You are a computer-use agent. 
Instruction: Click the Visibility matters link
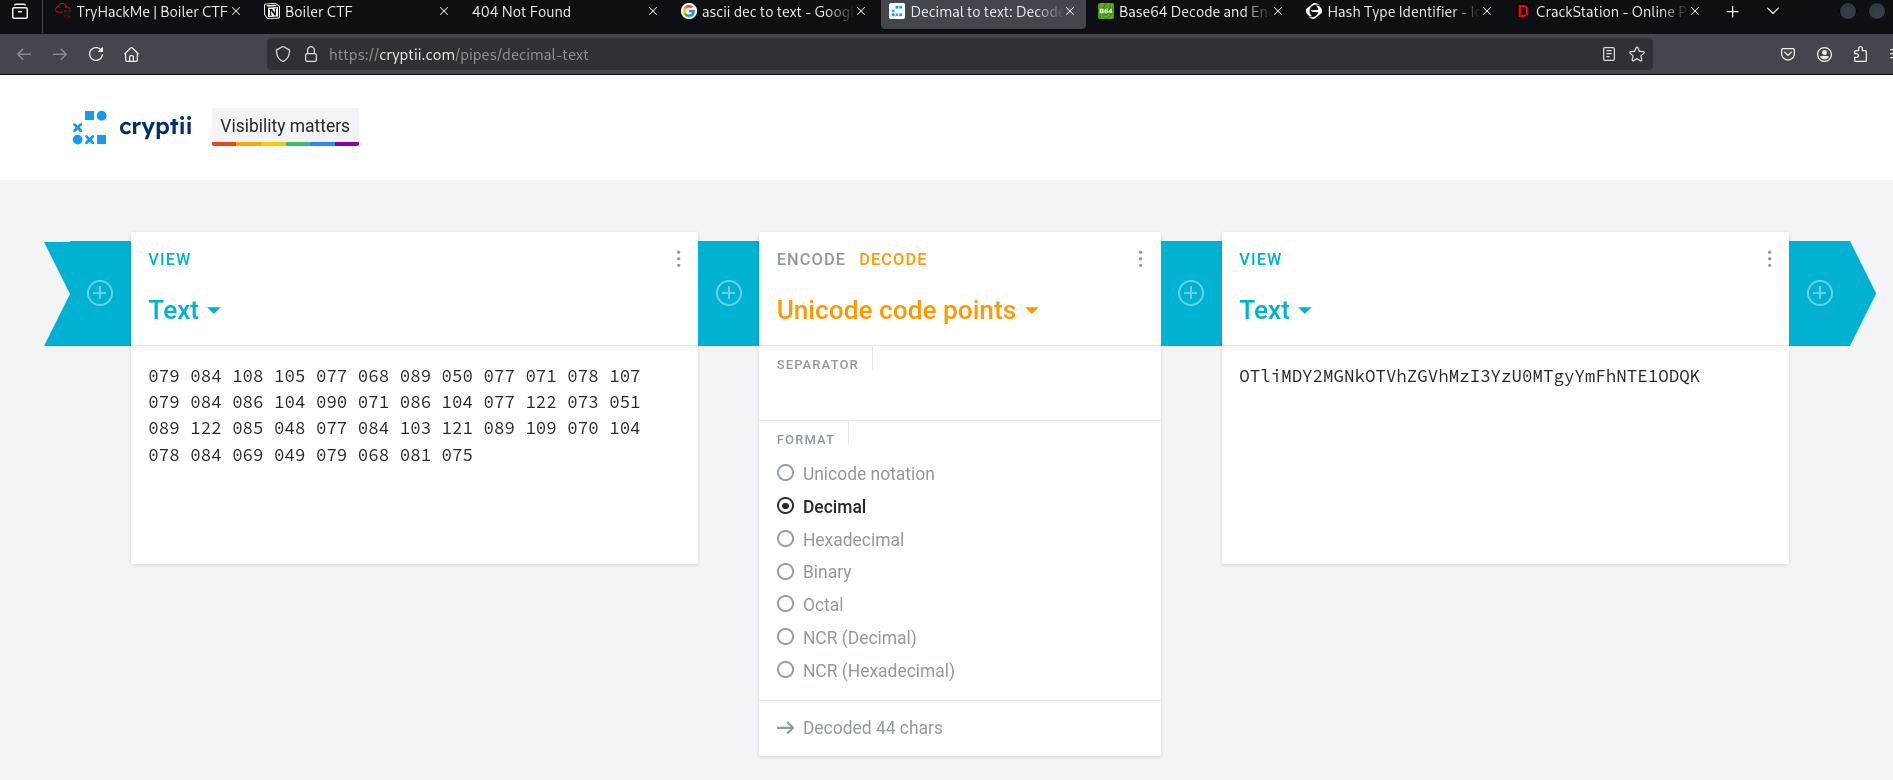[x=285, y=126]
